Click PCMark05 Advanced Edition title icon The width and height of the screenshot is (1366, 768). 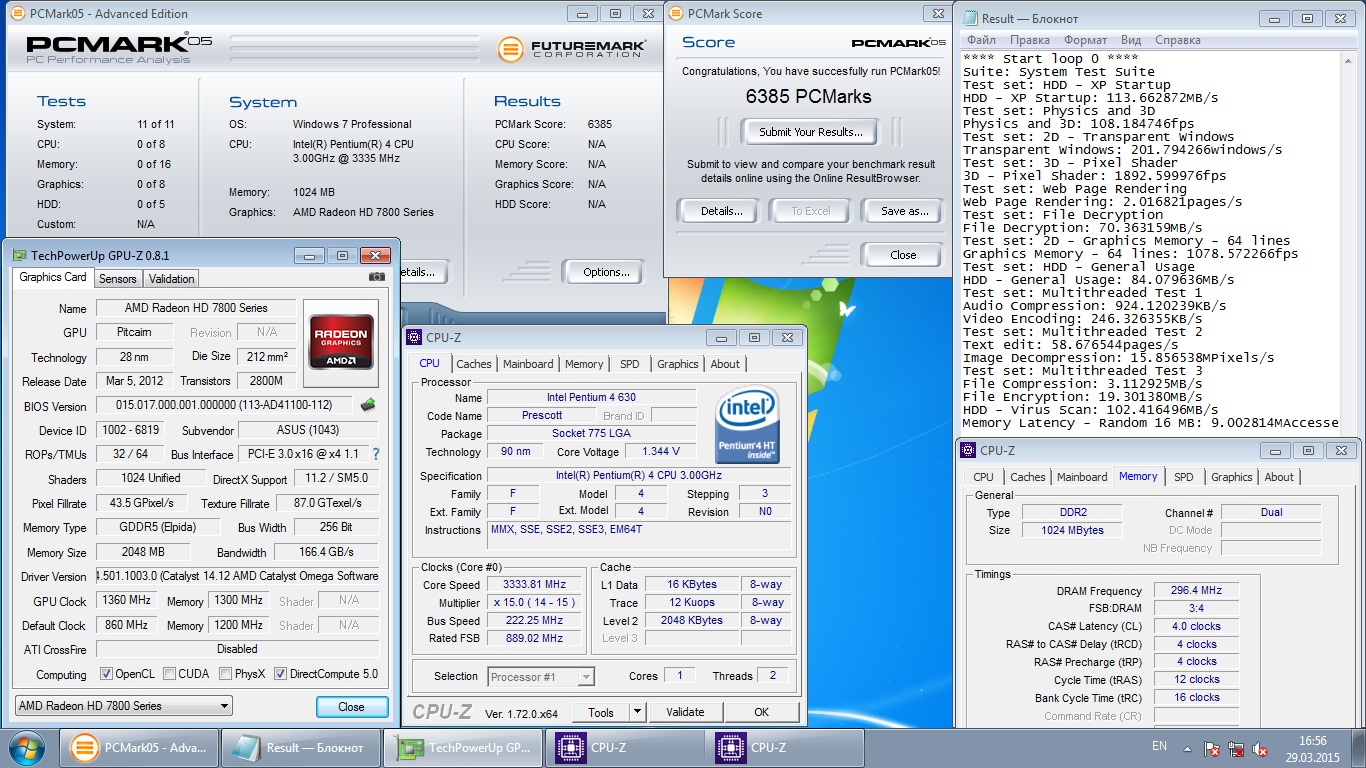coord(16,14)
